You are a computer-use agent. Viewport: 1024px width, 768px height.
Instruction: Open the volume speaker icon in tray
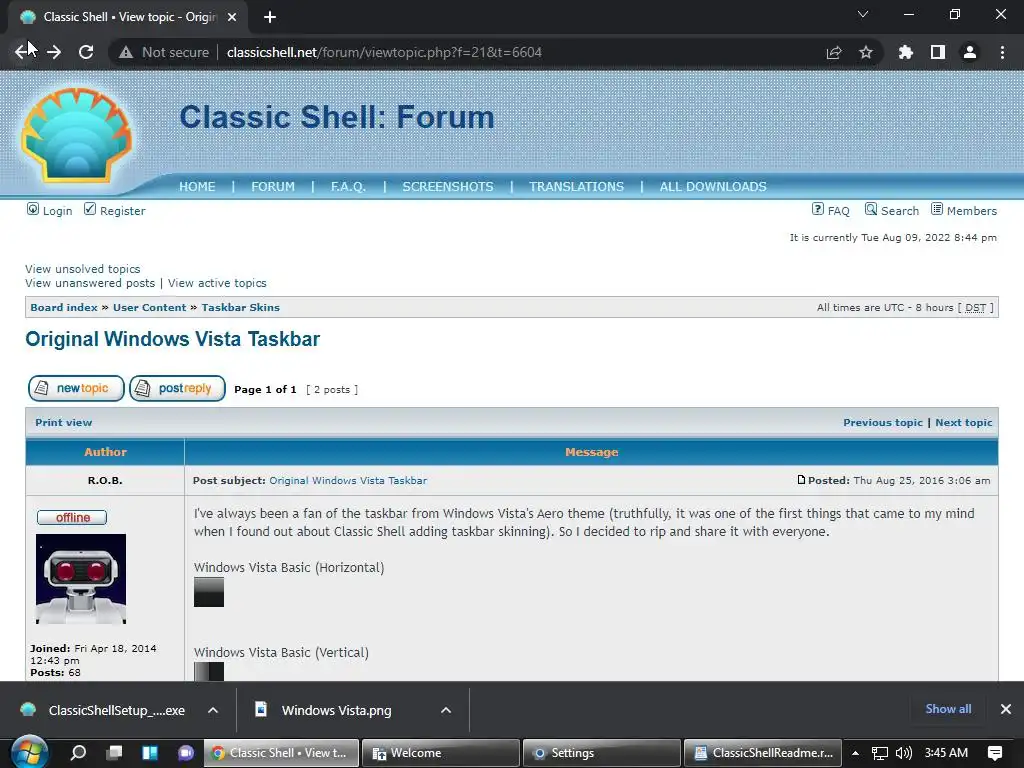click(x=904, y=753)
